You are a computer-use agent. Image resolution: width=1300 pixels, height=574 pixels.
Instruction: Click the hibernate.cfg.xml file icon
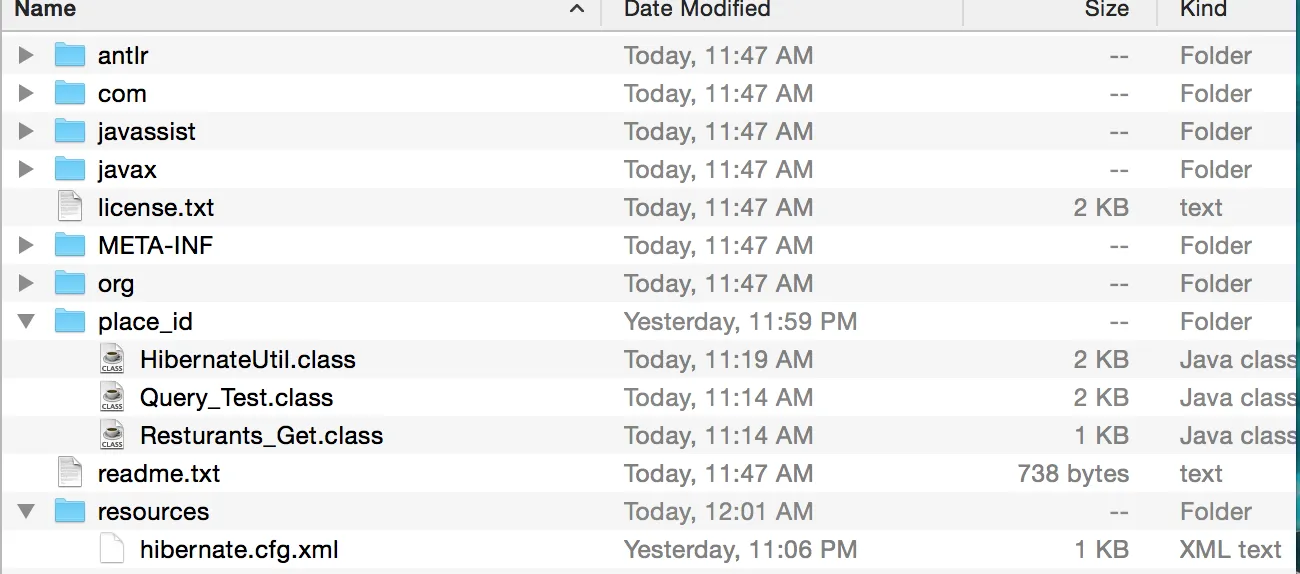pyautogui.click(x=112, y=549)
